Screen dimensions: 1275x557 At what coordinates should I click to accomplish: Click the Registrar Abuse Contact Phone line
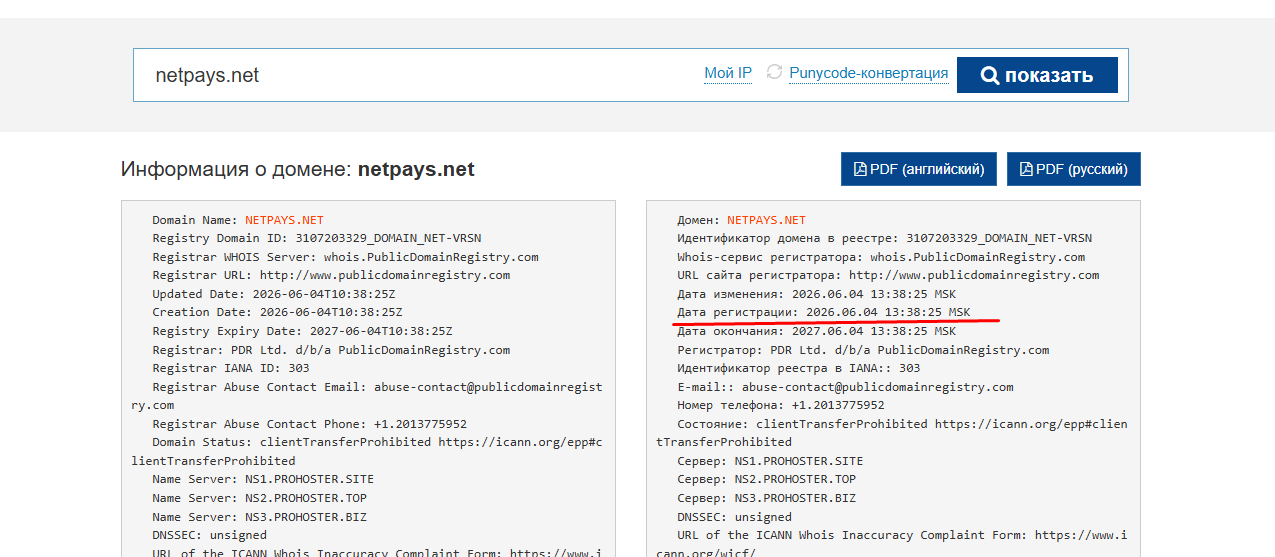pyautogui.click(x=309, y=424)
